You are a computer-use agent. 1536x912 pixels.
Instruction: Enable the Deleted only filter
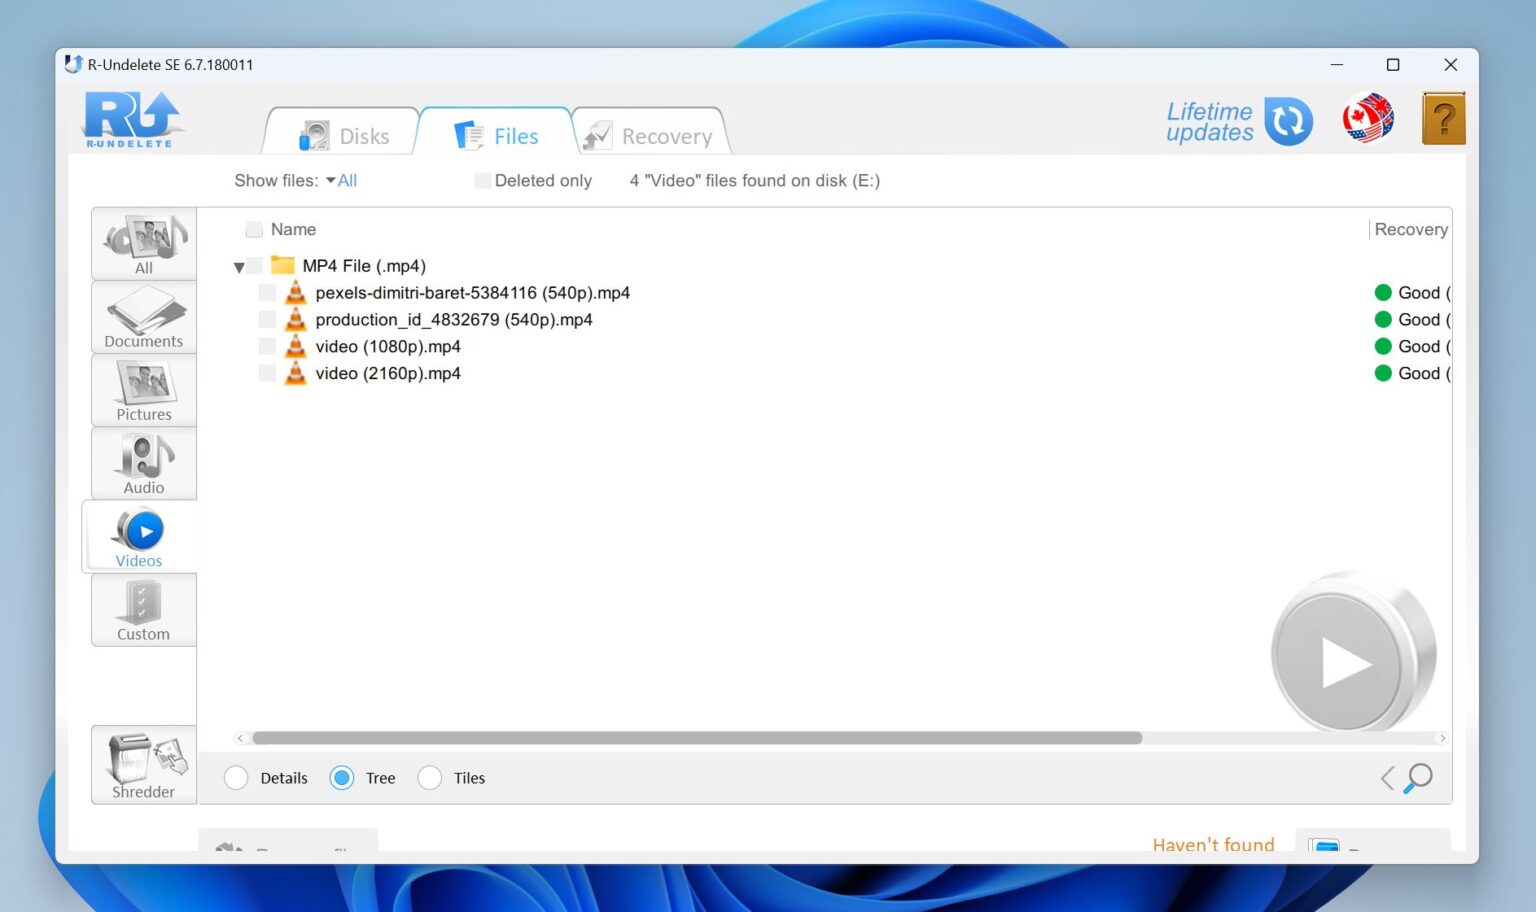pyautogui.click(x=483, y=180)
